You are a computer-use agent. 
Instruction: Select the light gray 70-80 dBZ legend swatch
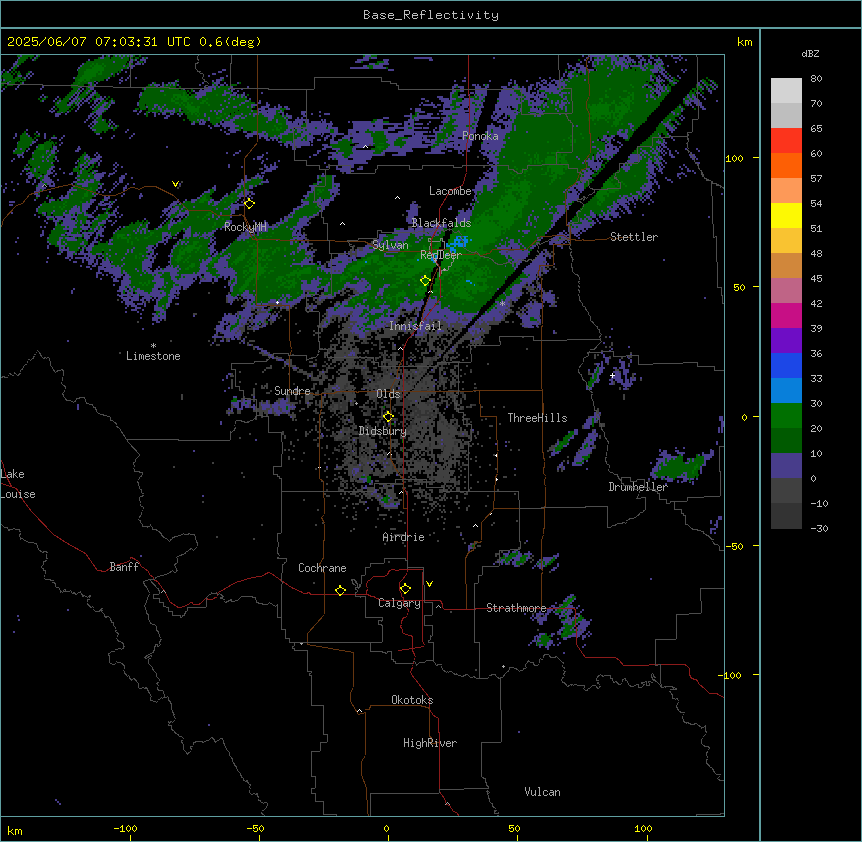(x=786, y=91)
